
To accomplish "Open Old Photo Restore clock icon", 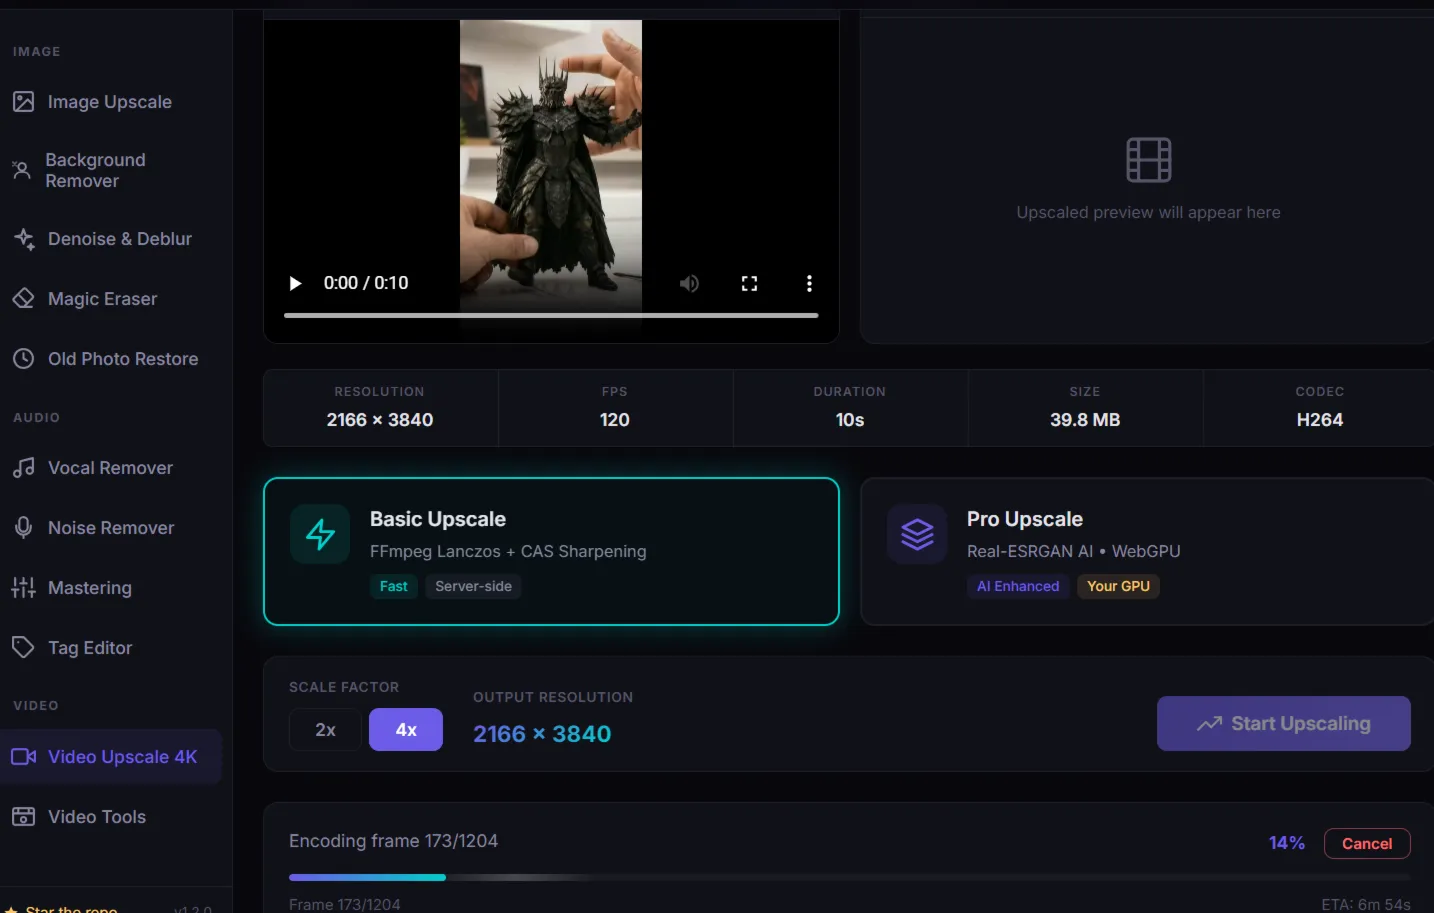I will point(24,359).
